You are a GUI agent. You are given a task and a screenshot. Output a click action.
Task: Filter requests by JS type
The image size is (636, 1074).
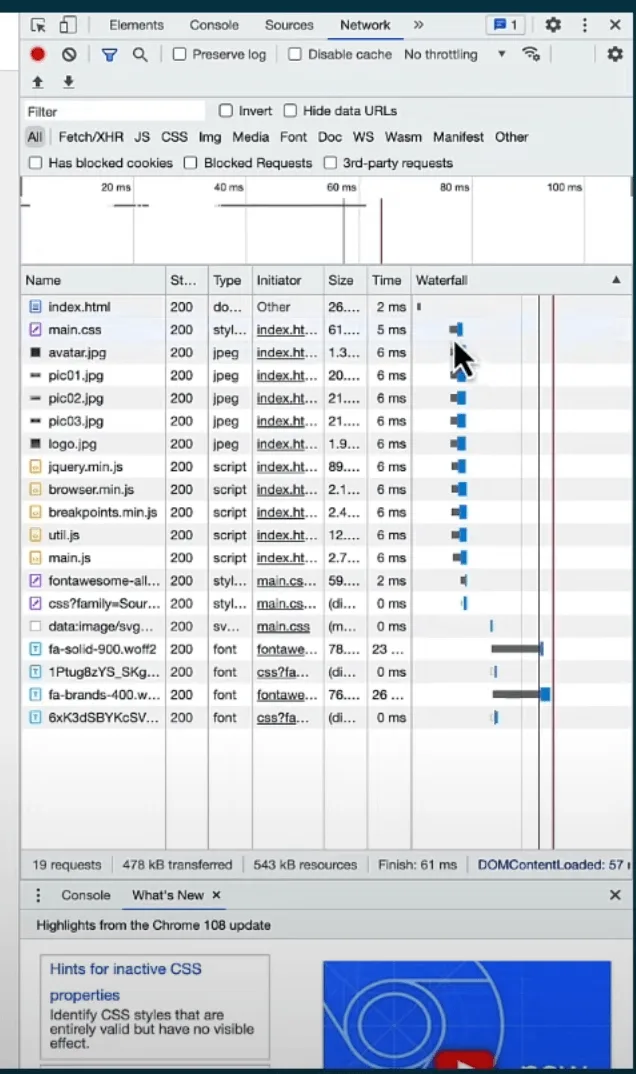(x=142, y=137)
